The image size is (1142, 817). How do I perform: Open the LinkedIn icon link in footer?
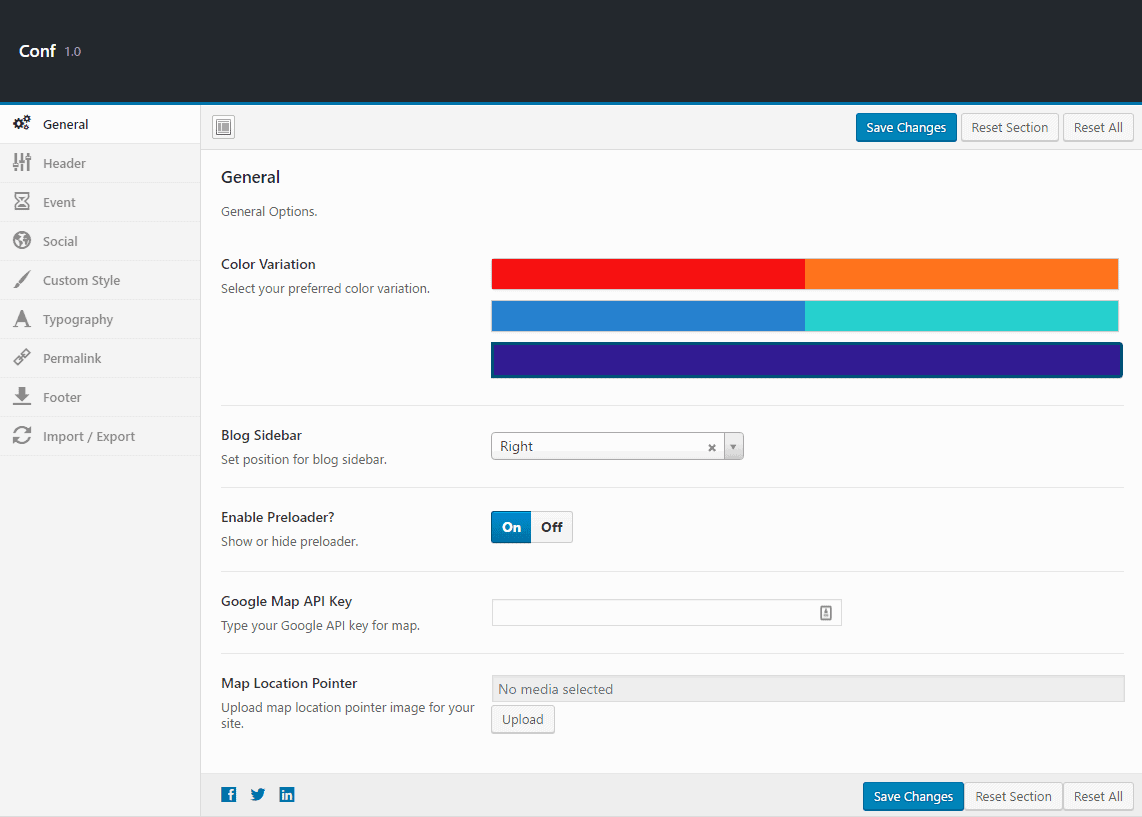(x=287, y=795)
